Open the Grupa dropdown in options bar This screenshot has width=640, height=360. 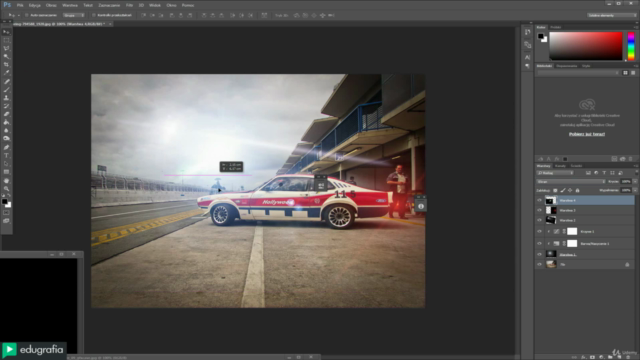[x=74, y=15]
